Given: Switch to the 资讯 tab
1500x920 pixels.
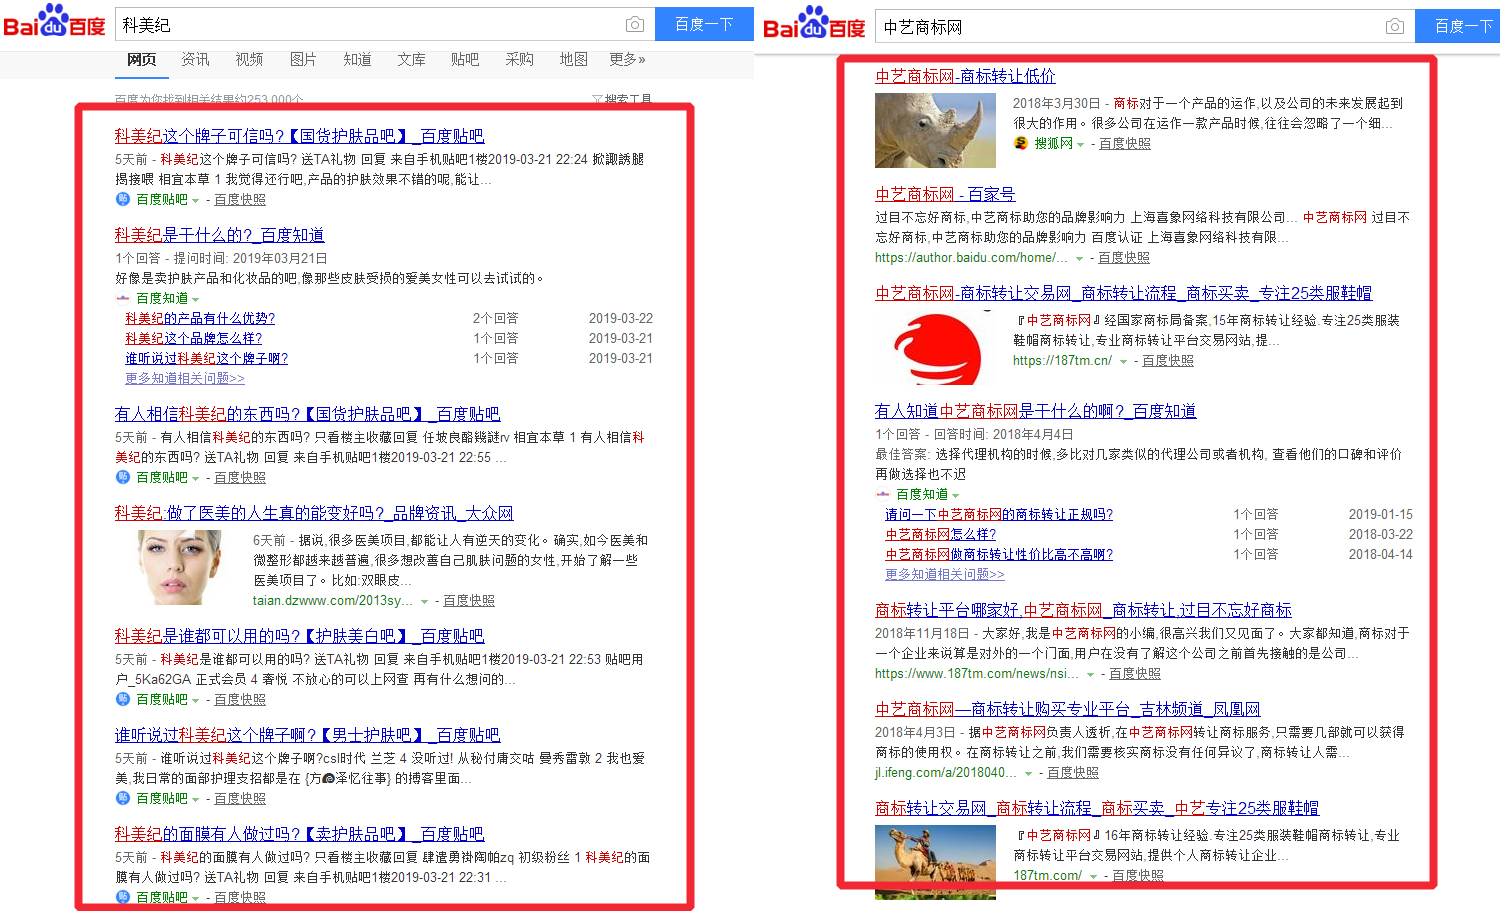Looking at the screenshot, I should tap(195, 59).
